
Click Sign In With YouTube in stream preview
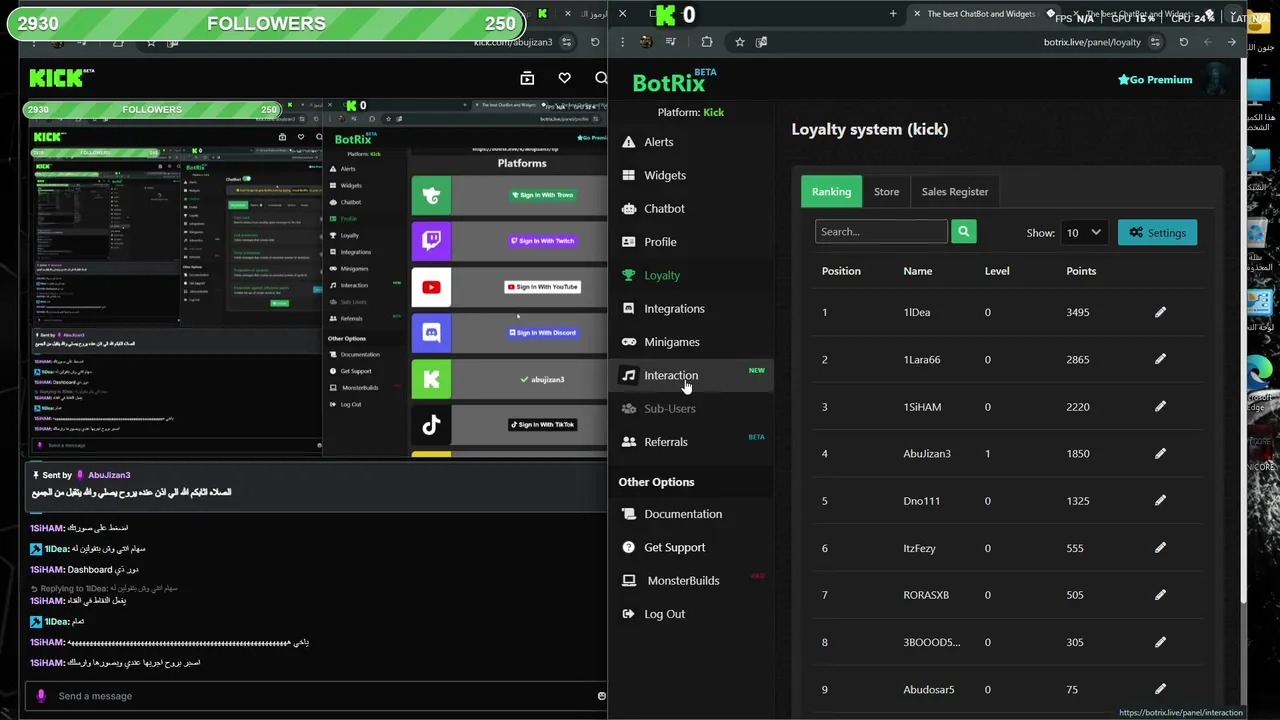pos(543,287)
